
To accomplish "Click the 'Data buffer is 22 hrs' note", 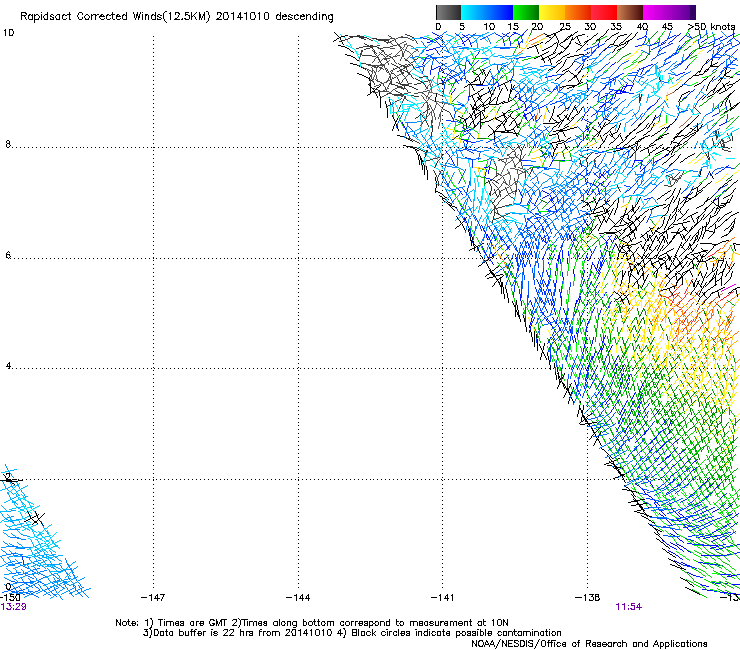I will pyautogui.click(x=352, y=633).
